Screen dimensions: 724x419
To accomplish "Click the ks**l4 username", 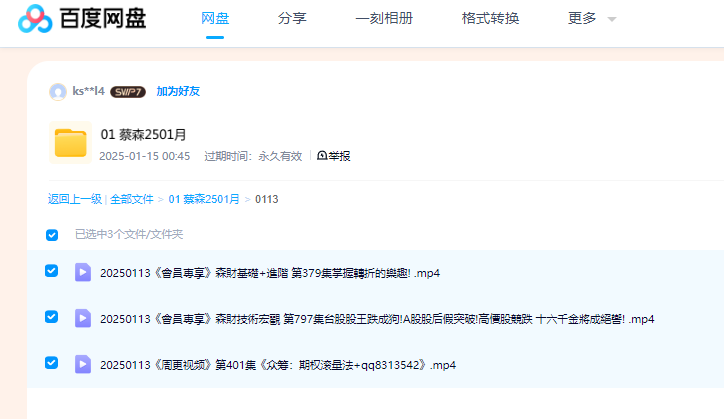I will (89, 91).
